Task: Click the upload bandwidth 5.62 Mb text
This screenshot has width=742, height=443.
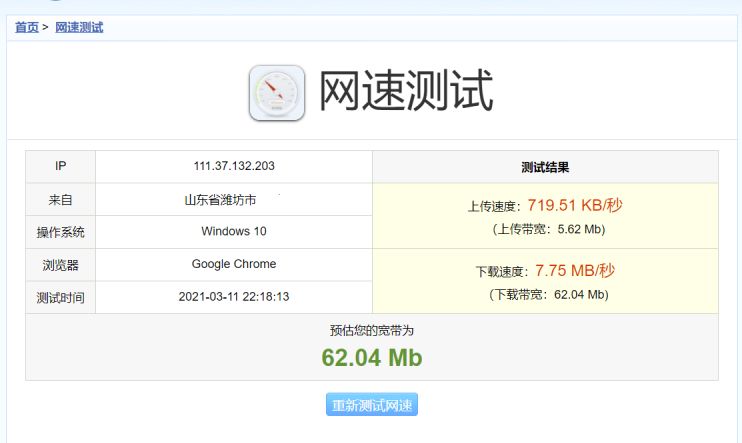Action: pos(549,230)
